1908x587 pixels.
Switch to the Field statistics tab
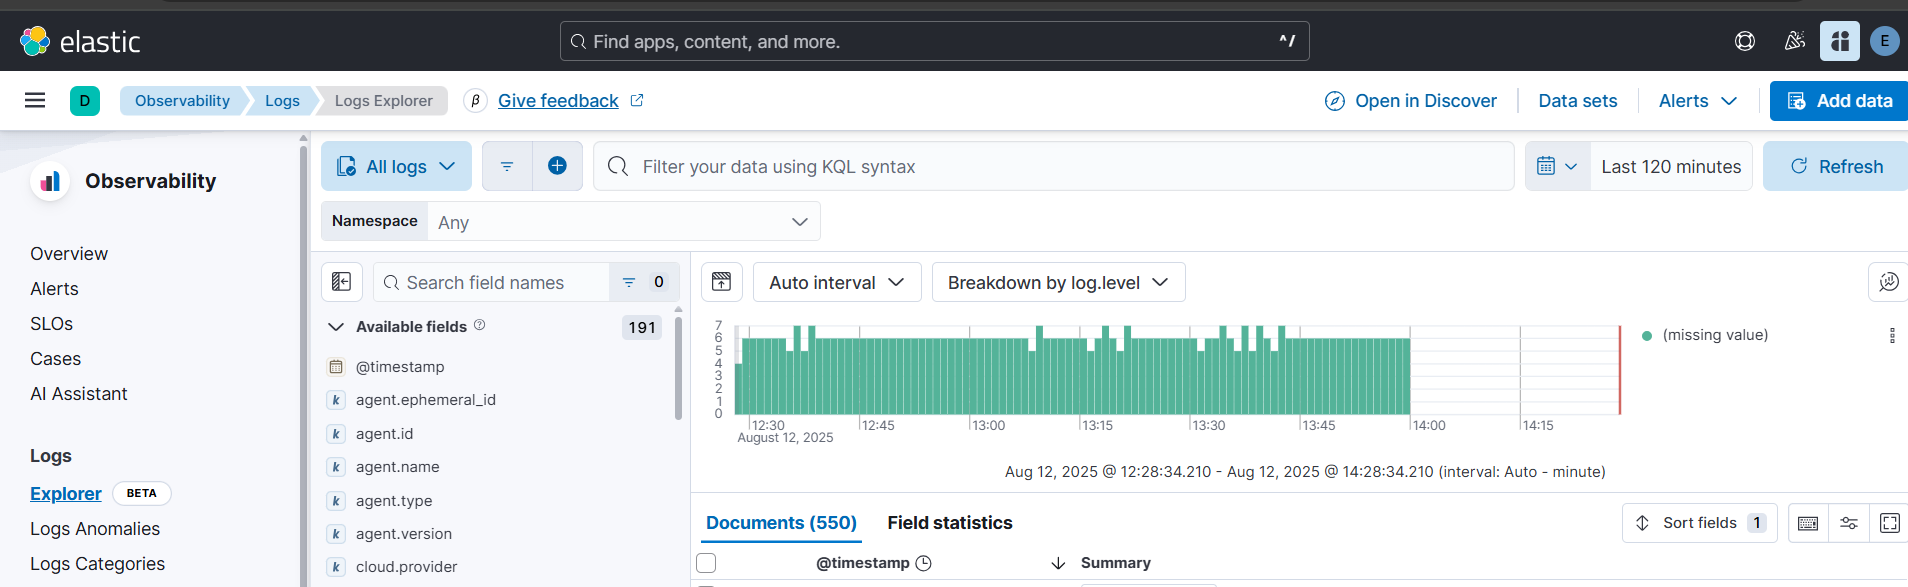coord(950,523)
